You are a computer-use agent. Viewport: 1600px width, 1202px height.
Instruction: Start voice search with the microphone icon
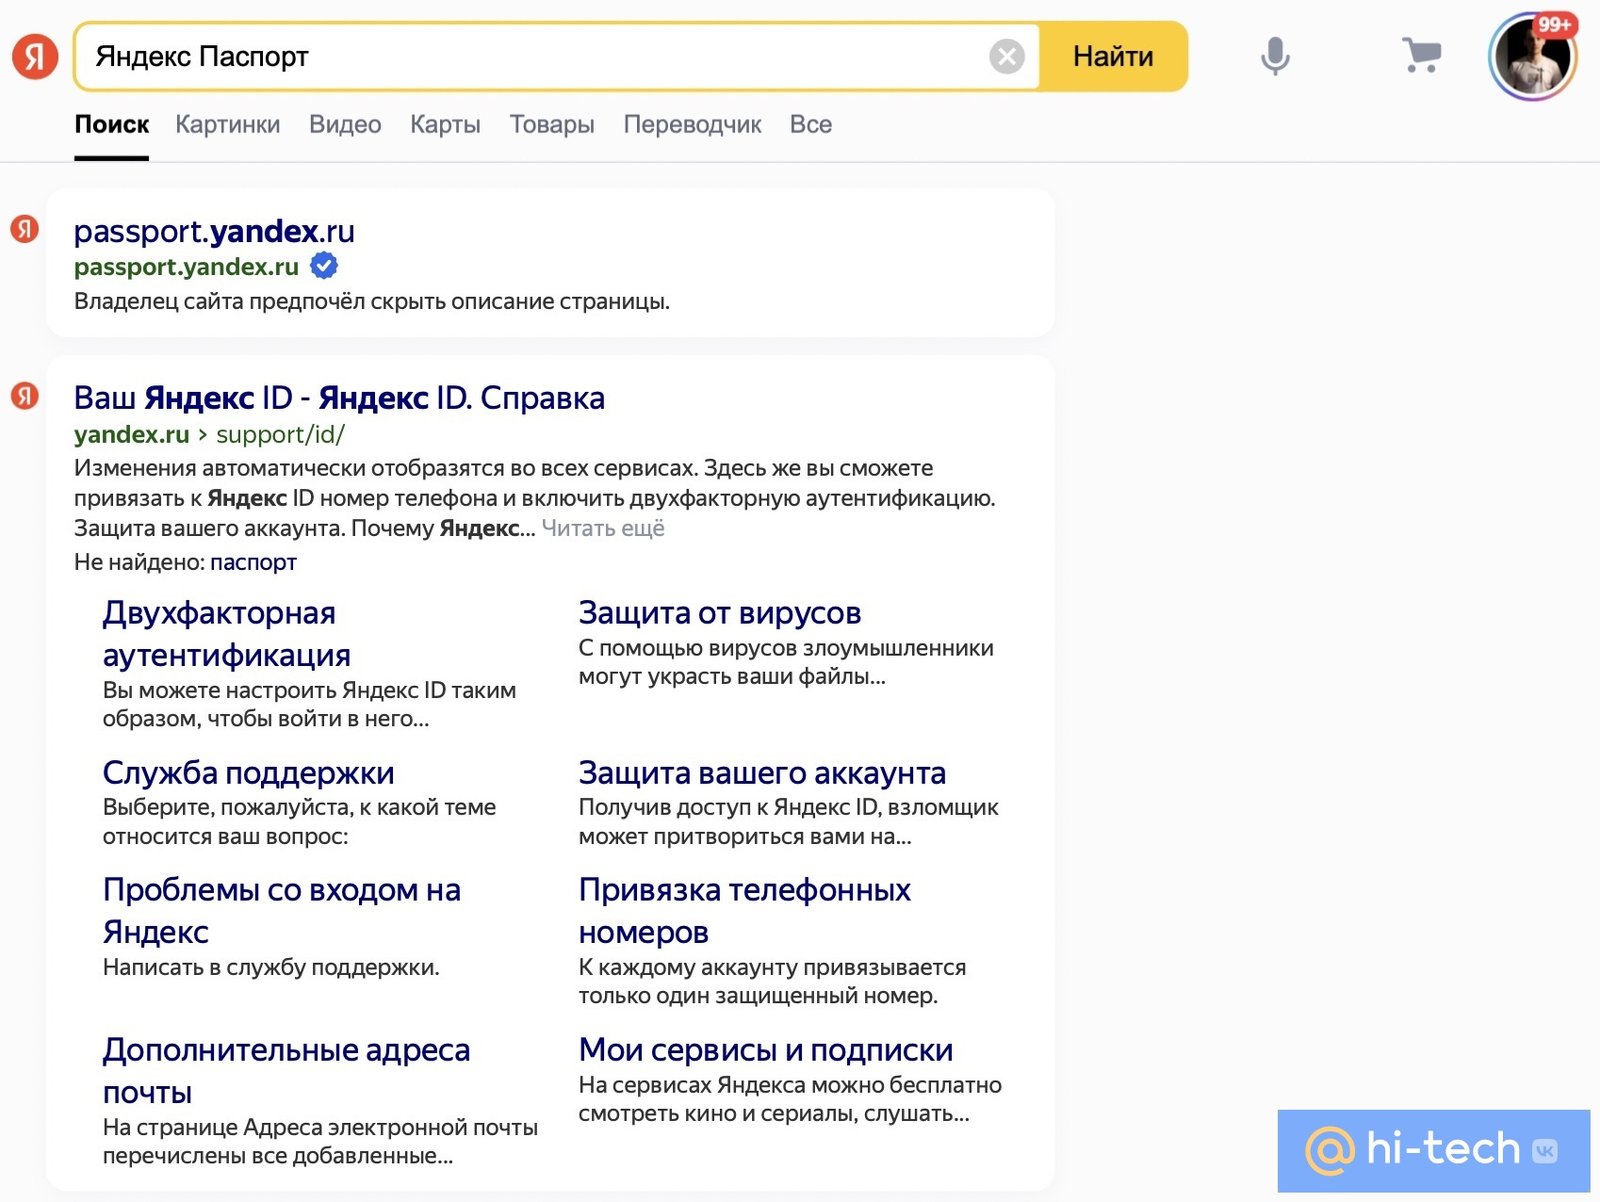[1275, 56]
